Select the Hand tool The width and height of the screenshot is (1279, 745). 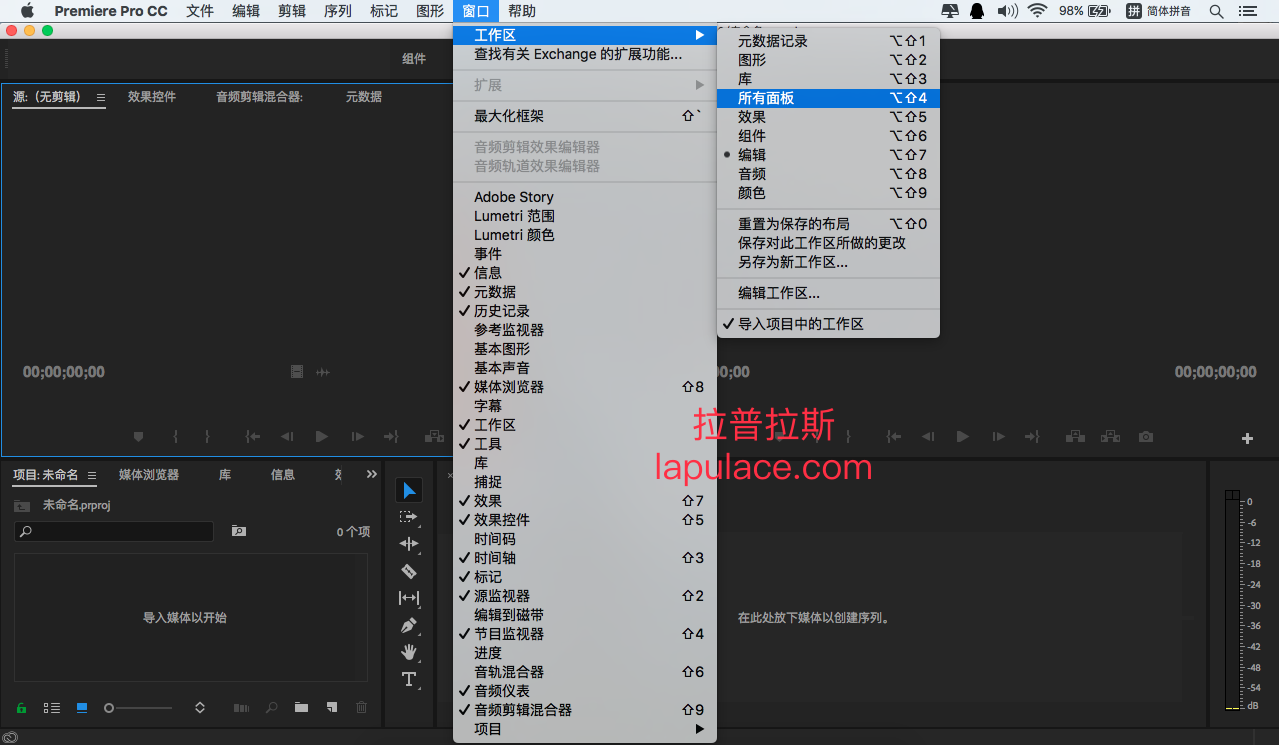click(x=409, y=652)
